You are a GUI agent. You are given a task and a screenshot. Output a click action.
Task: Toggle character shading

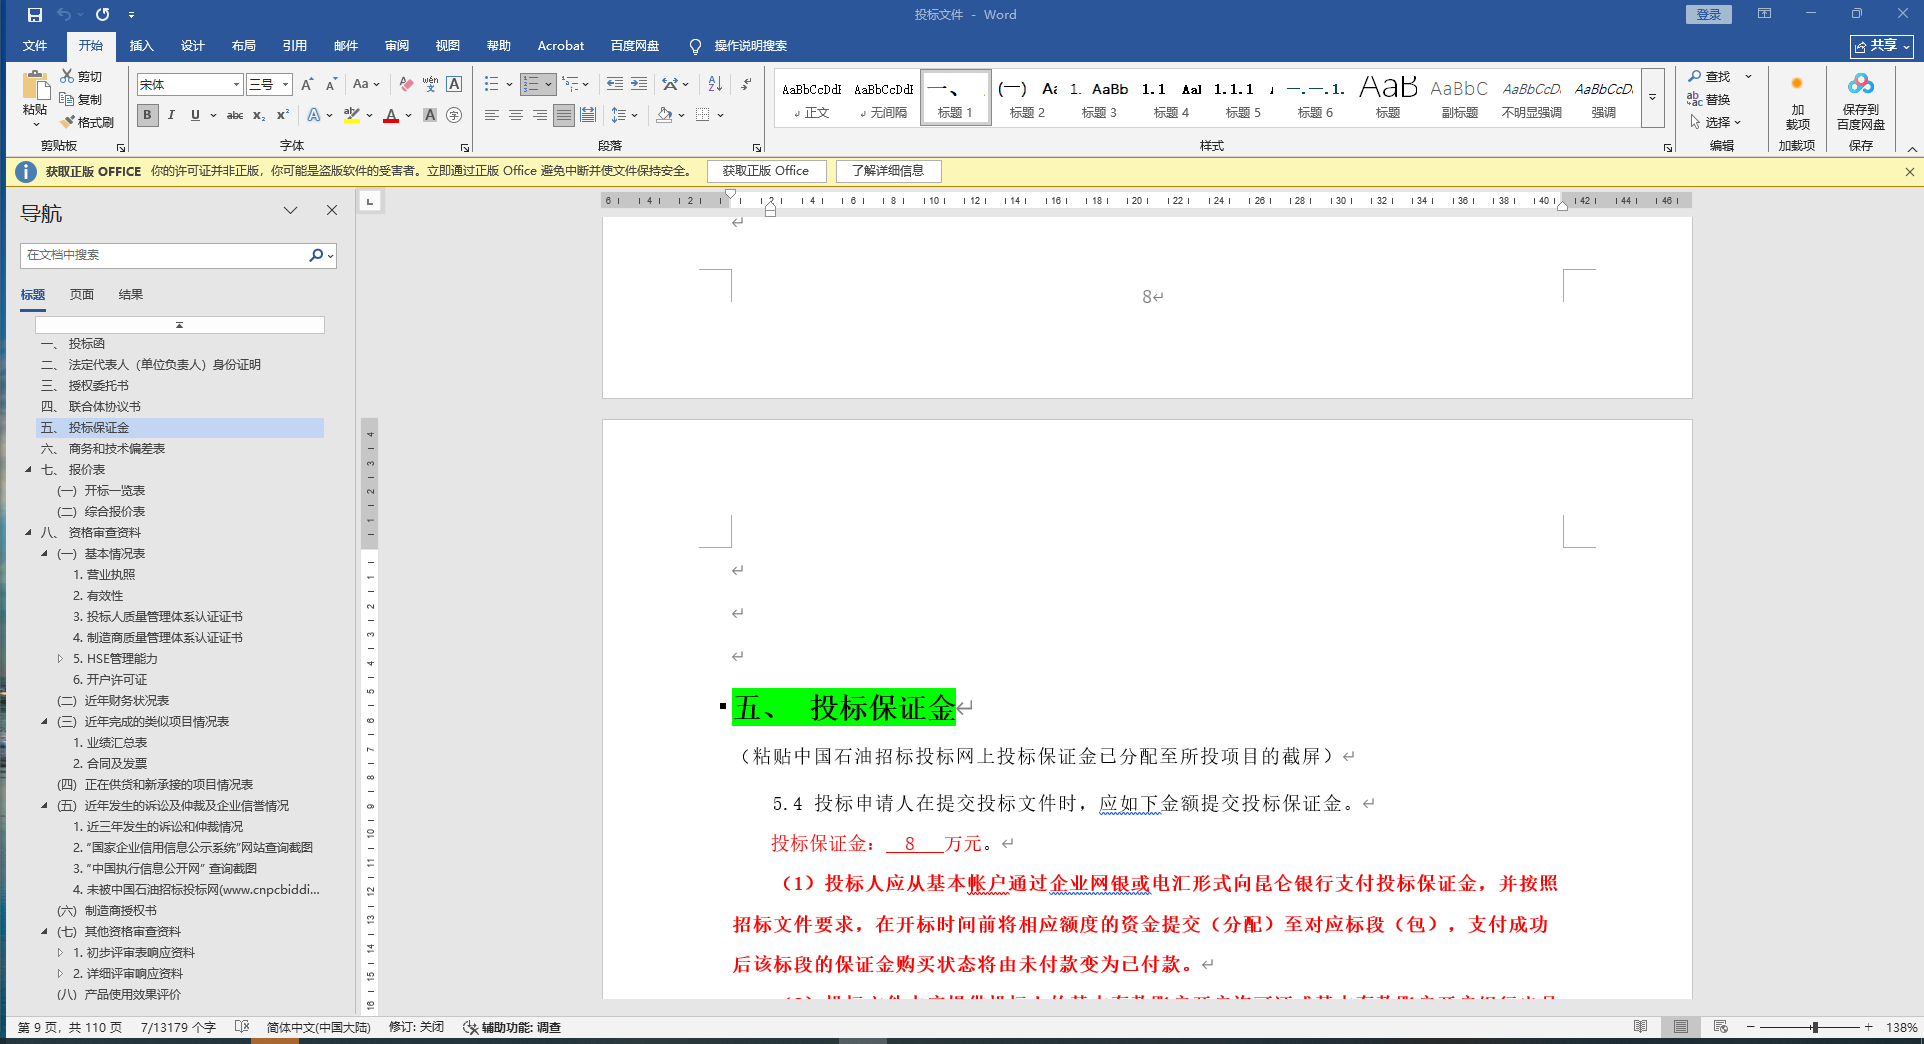click(x=430, y=115)
